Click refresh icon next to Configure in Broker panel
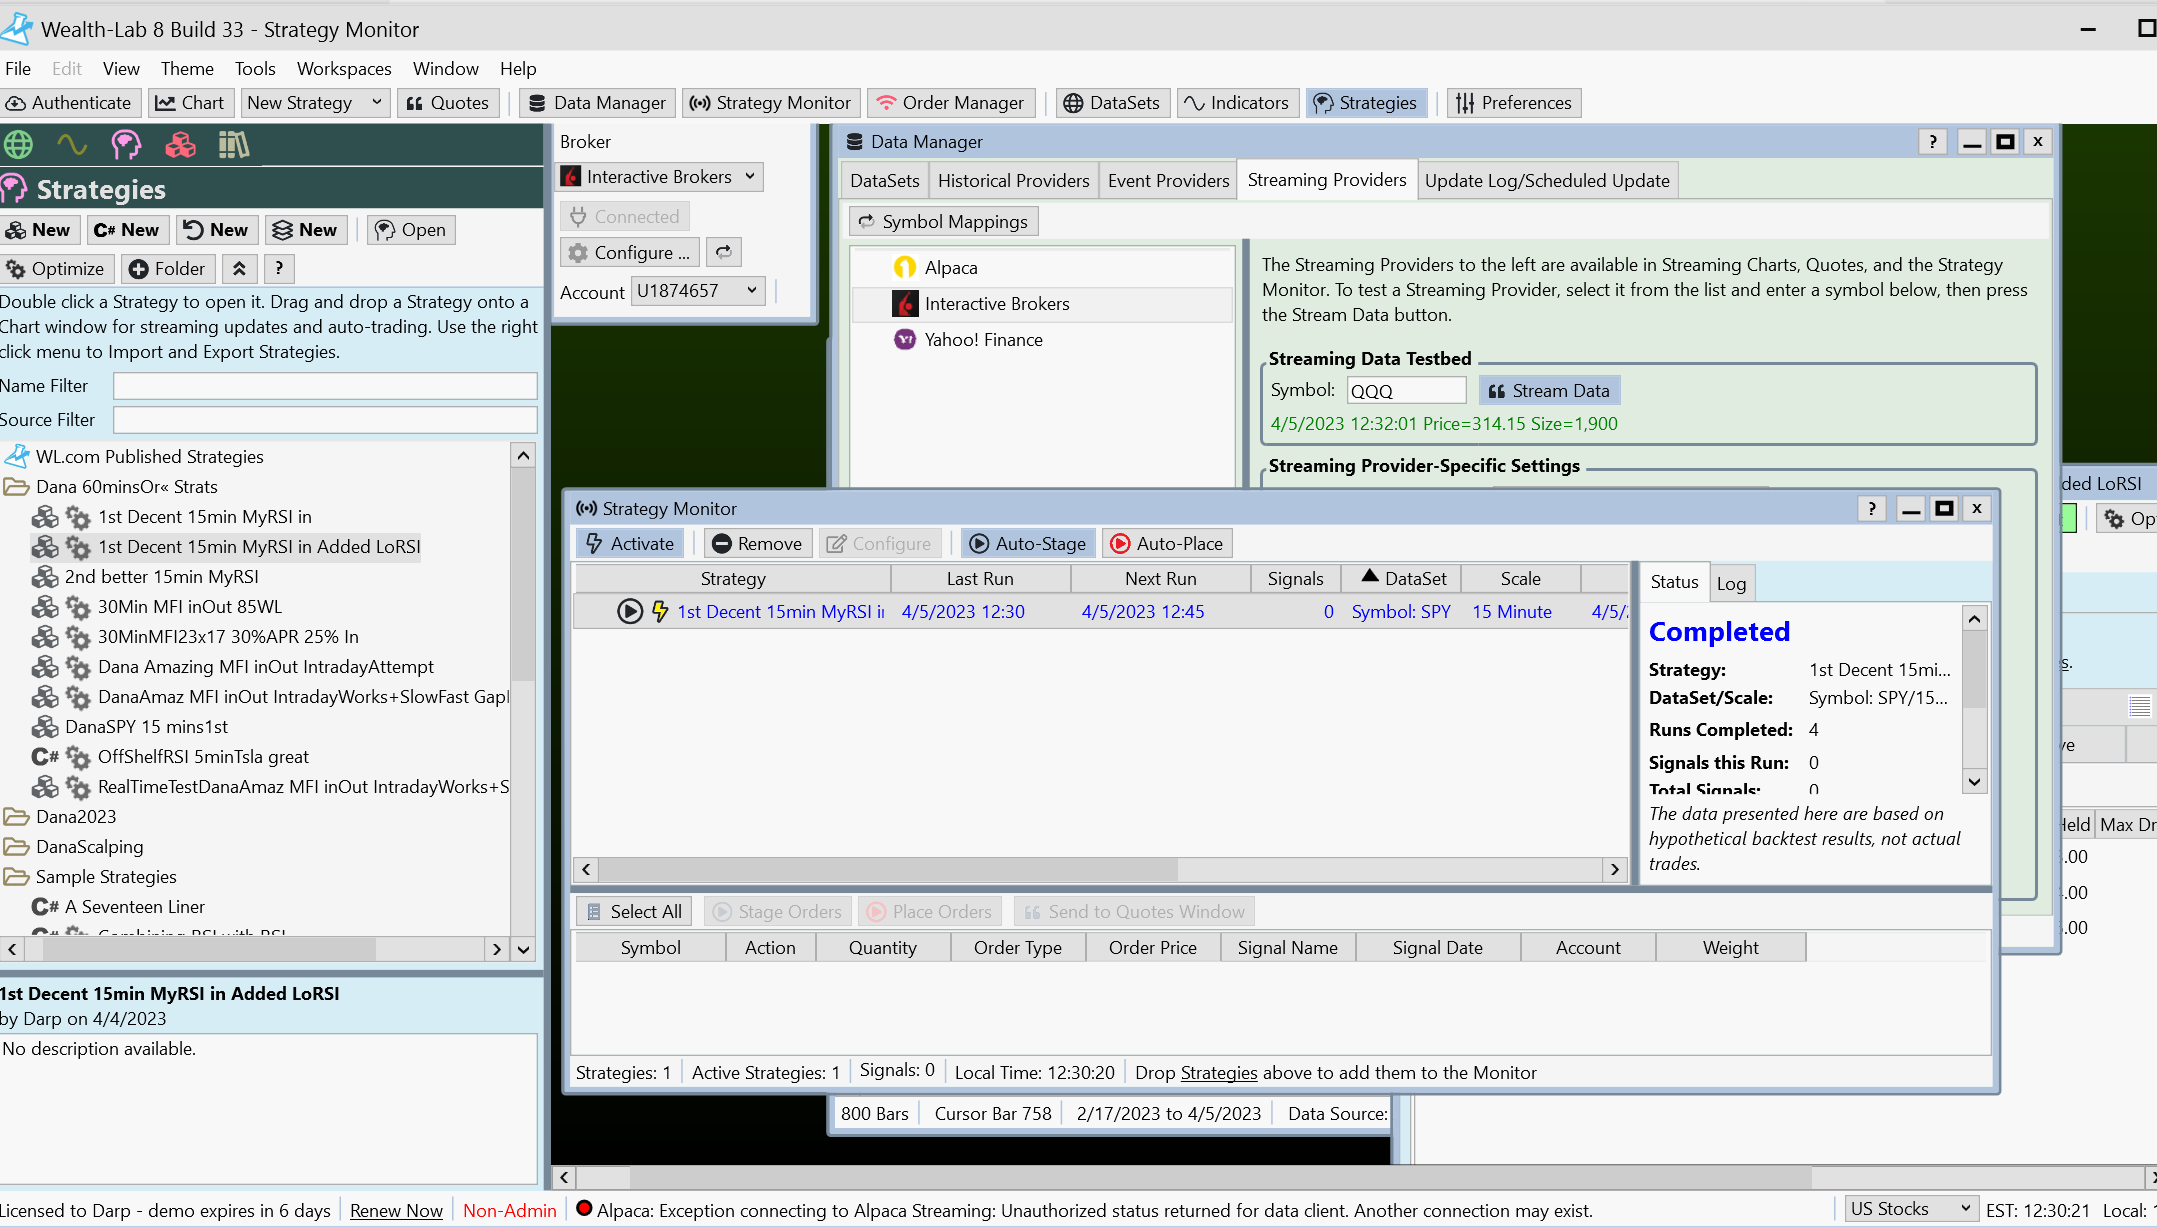The width and height of the screenshot is (2157, 1227). coord(724,252)
